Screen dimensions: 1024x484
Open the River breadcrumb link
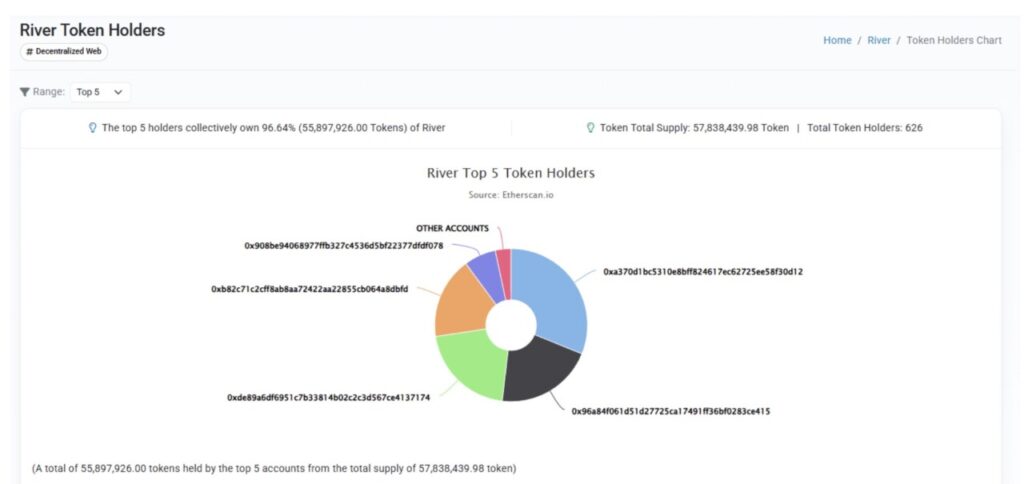[x=879, y=40]
